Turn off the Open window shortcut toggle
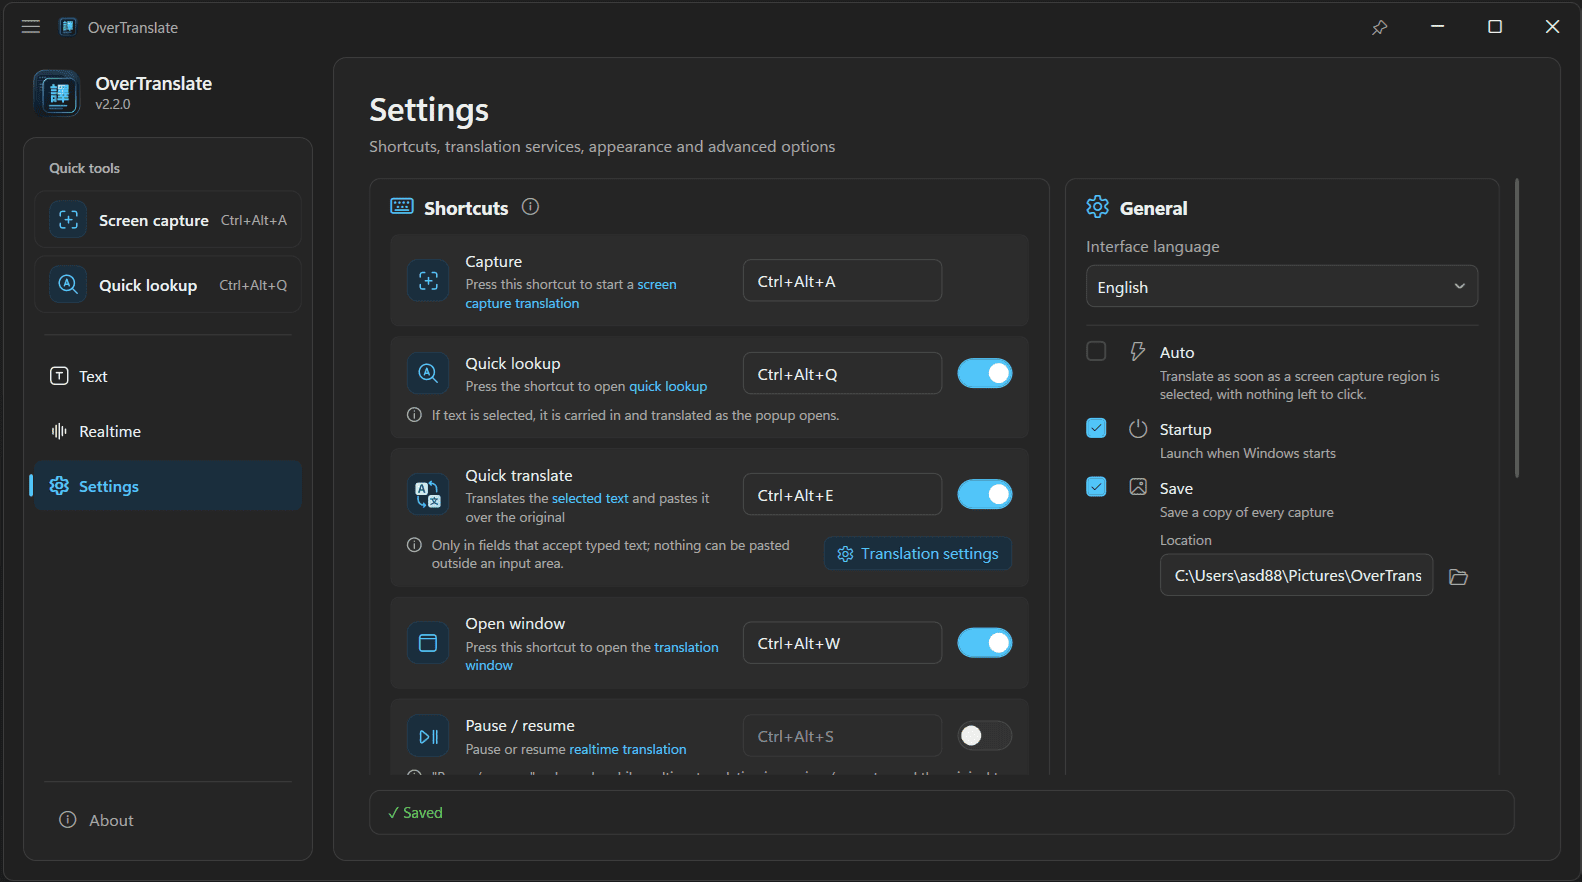The image size is (1582, 882). [x=985, y=643]
